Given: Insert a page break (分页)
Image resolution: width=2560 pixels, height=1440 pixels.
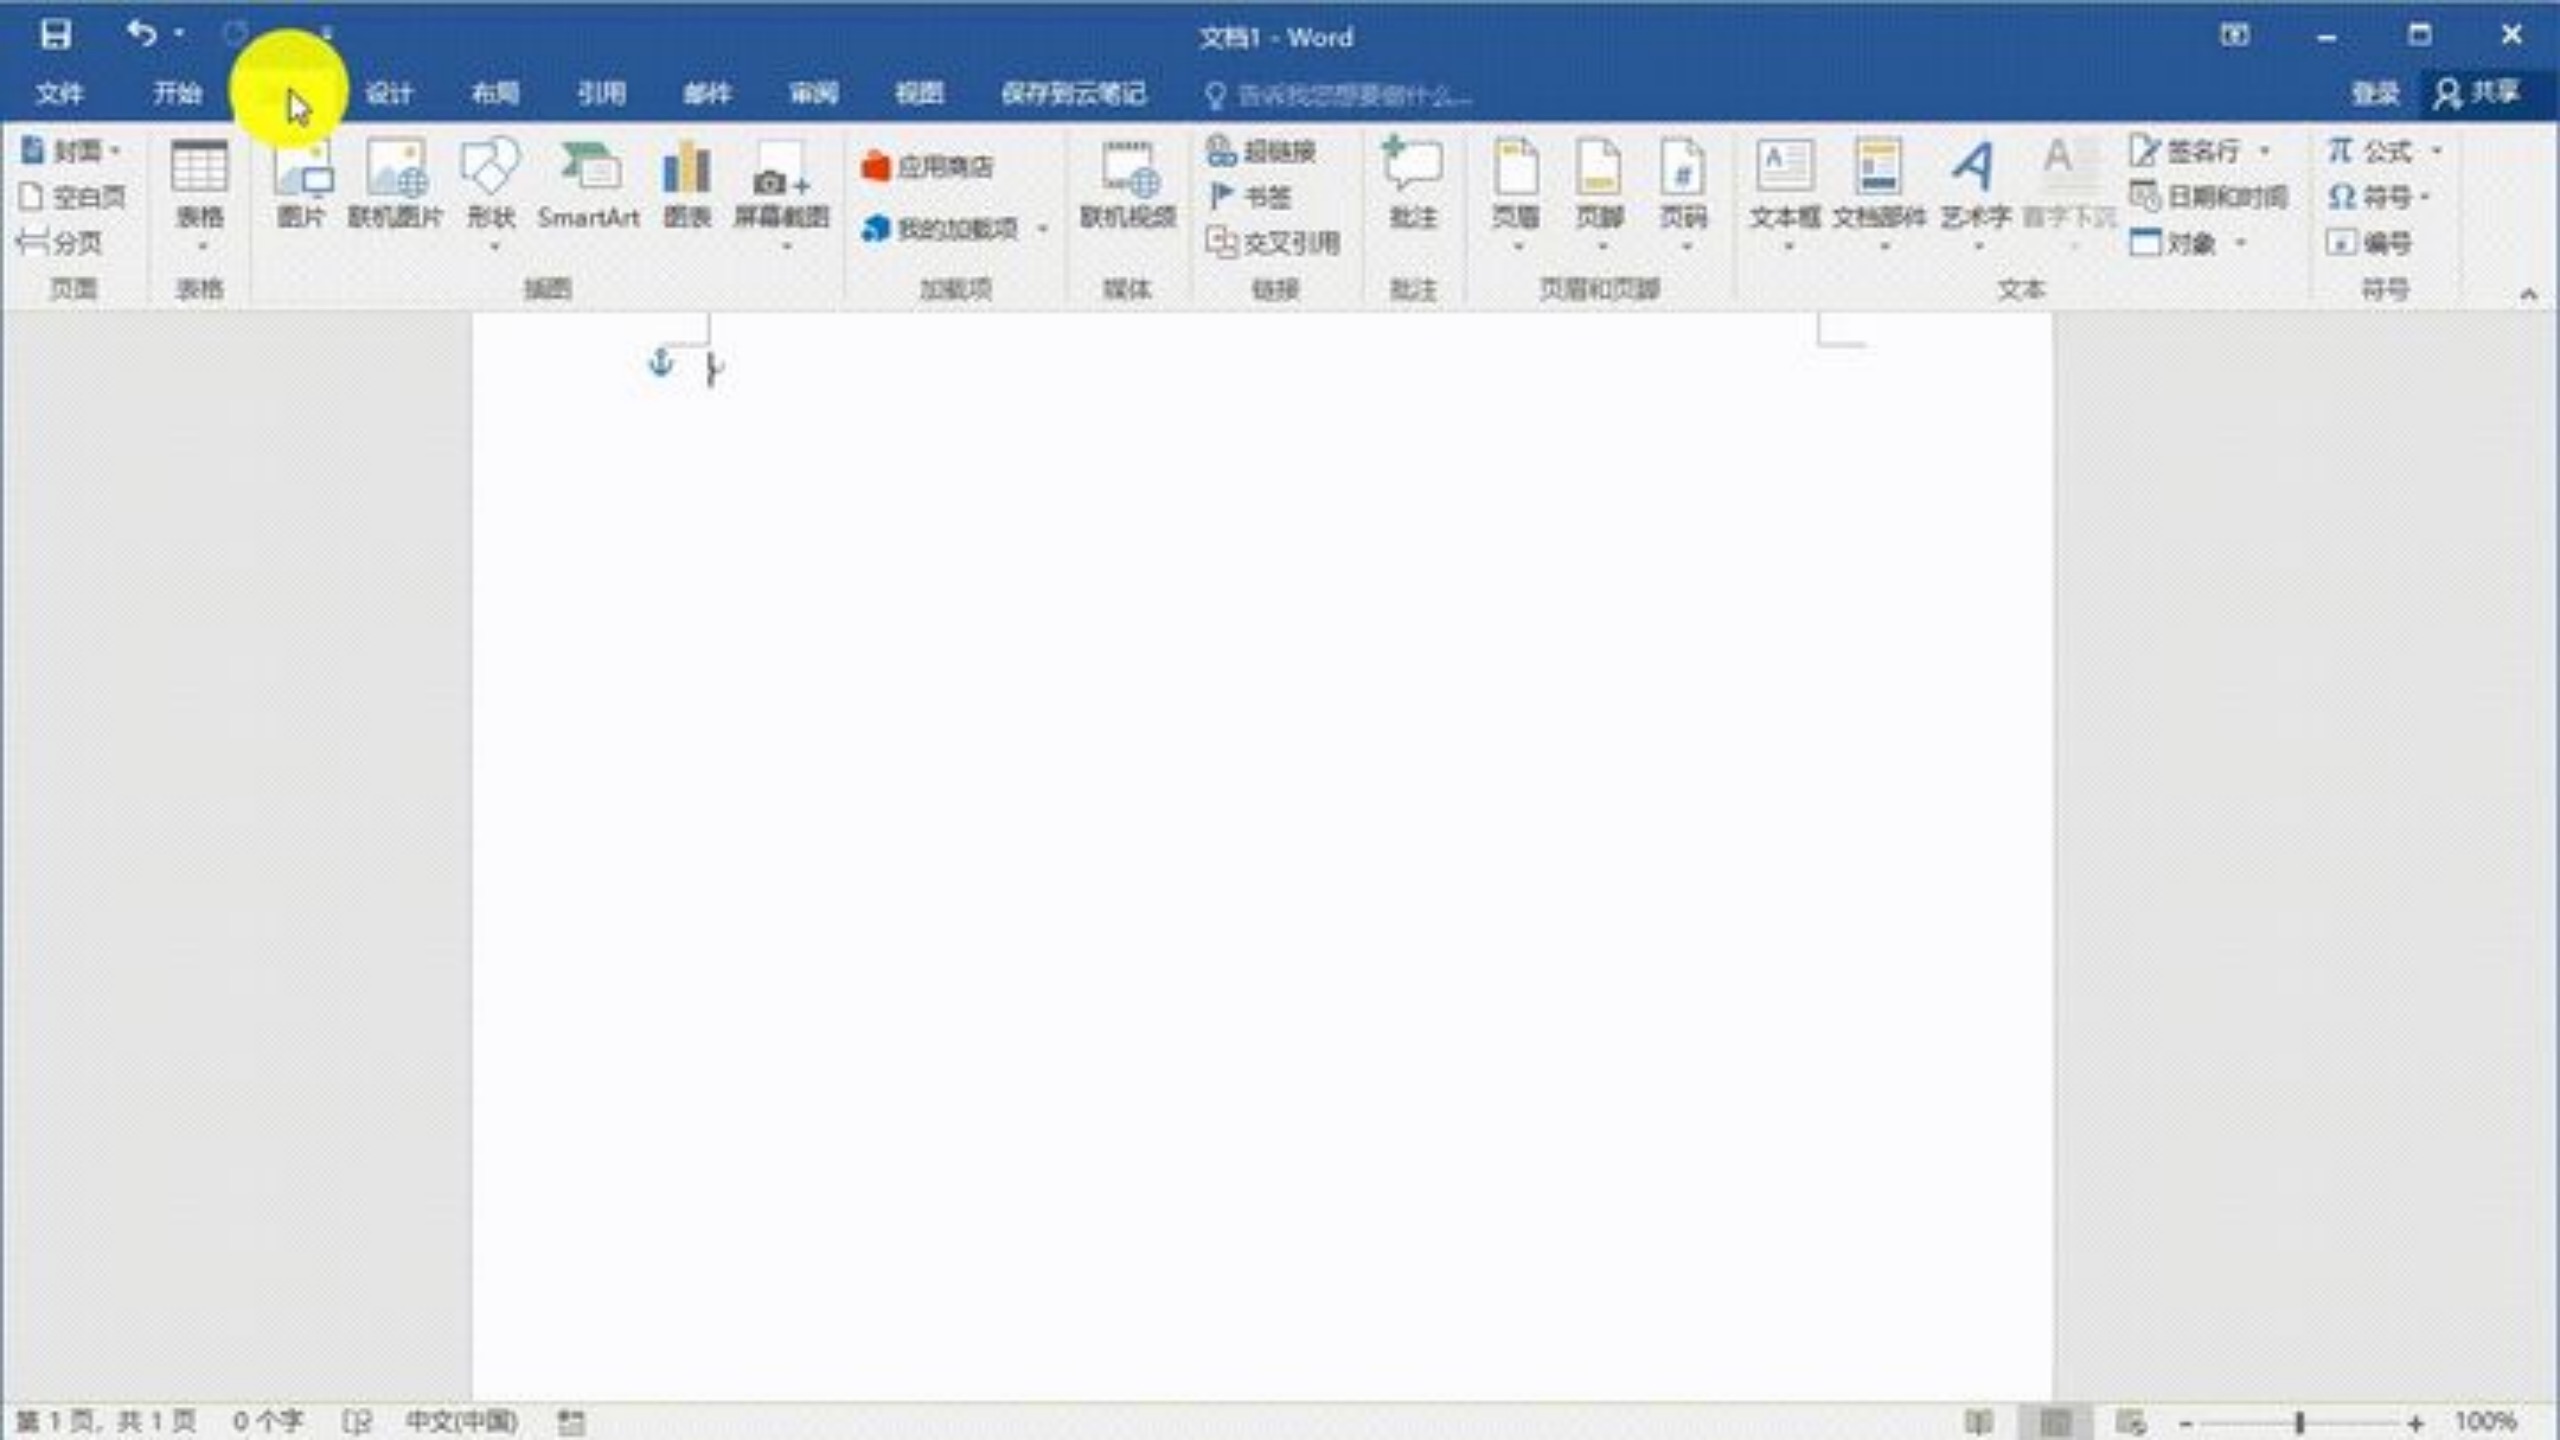Looking at the screenshot, I should click(x=60, y=242).
